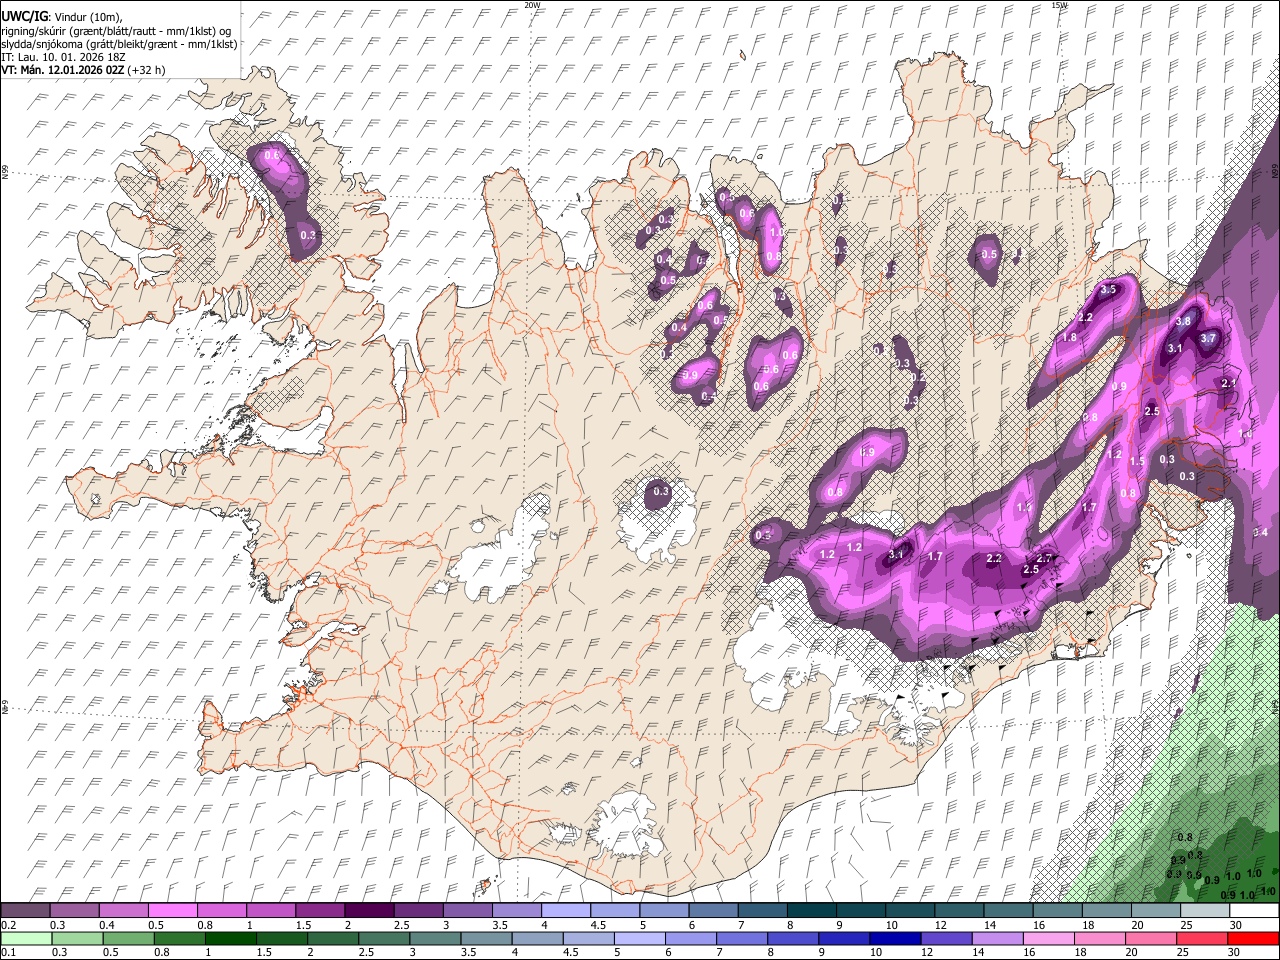Click the '0.1' label under lower legend row
The height and width of the screenshot is (960, 1280).
coord(8,952)
